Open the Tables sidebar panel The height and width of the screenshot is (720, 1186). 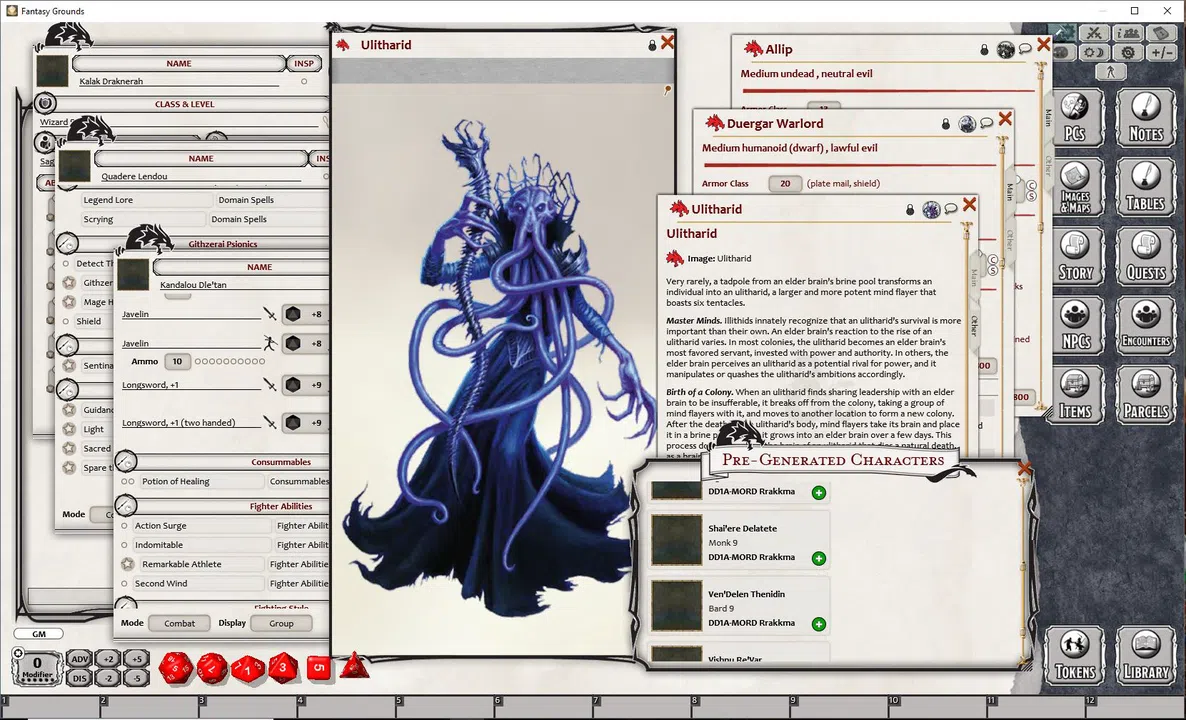point(1145,187)
